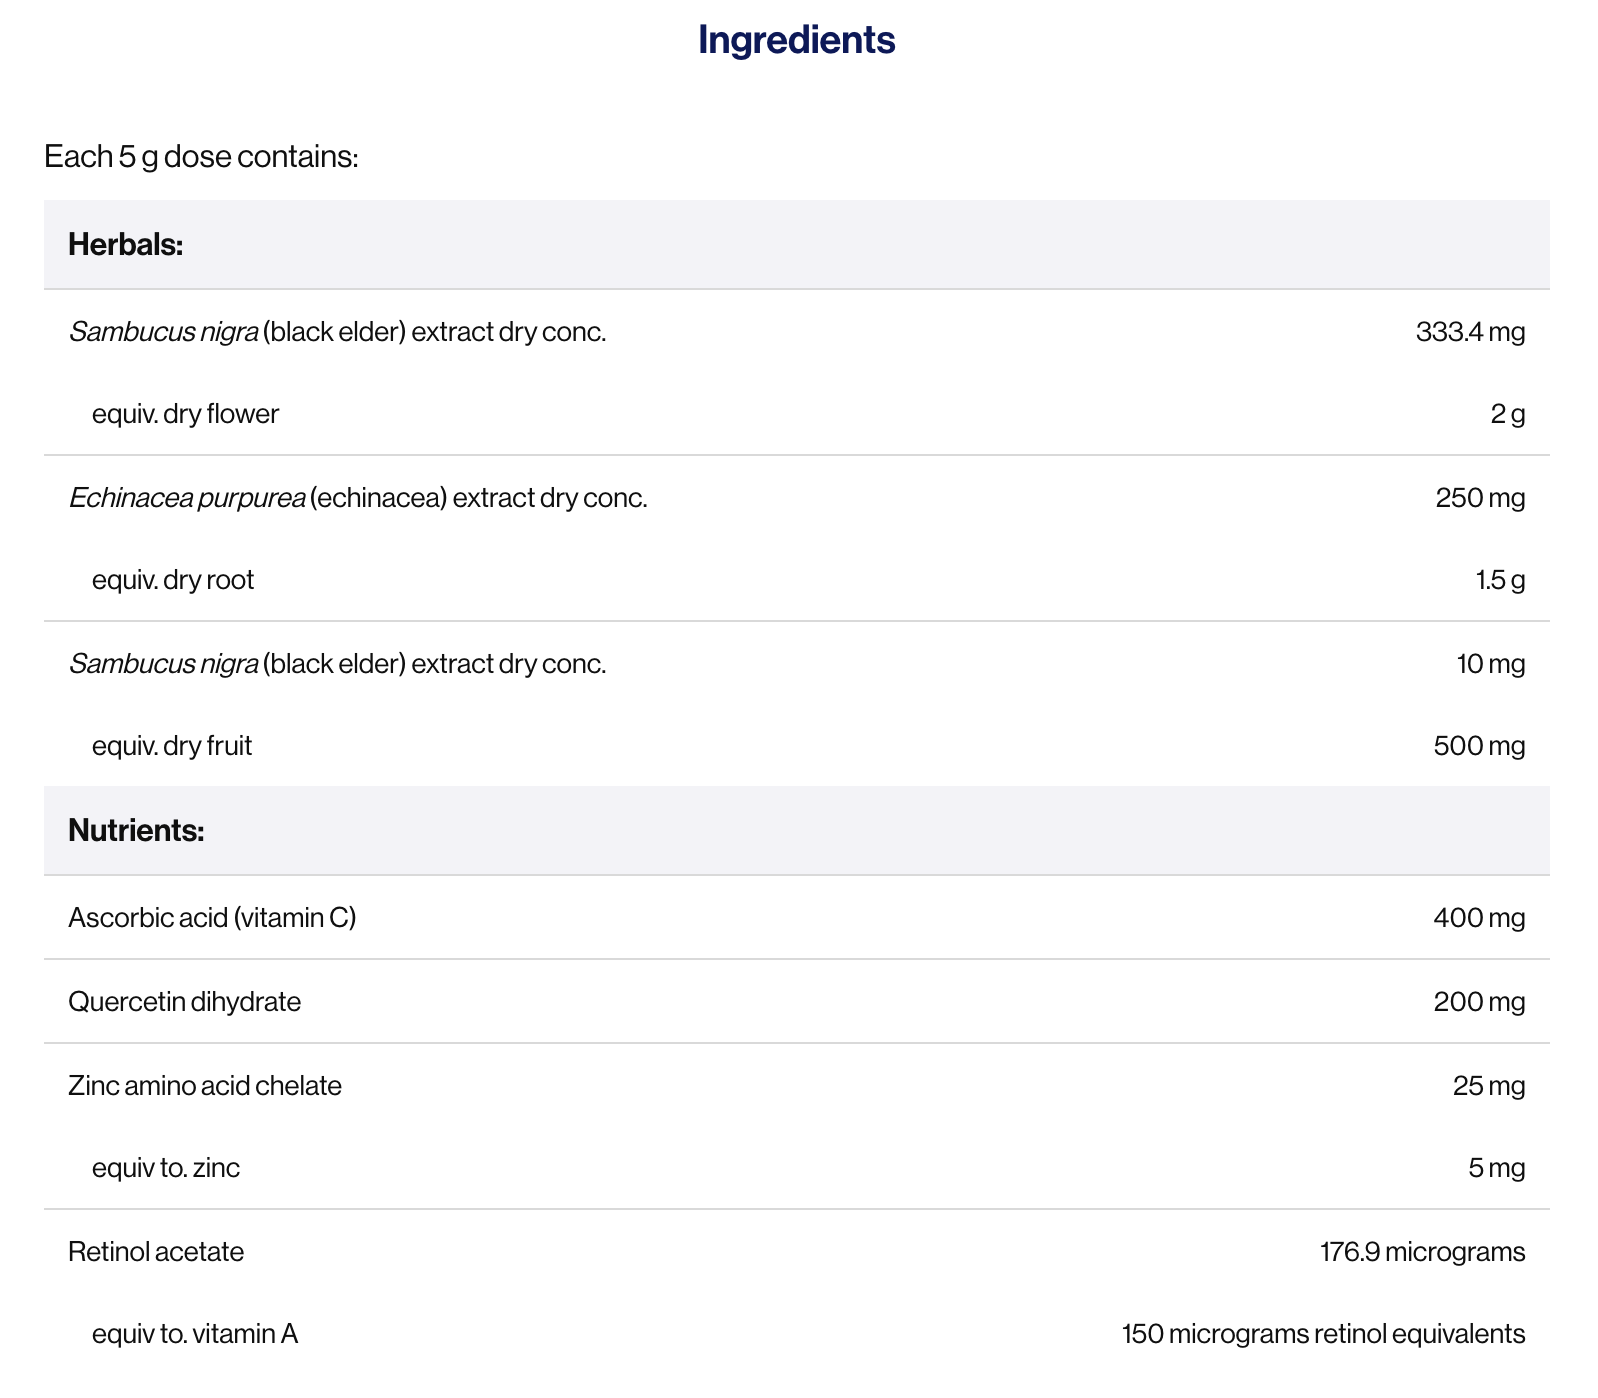Select the Ascorbic acid (vitamin C) label
The width and height of the screenshot is (1598, 1398).
[x=212, y=918]
